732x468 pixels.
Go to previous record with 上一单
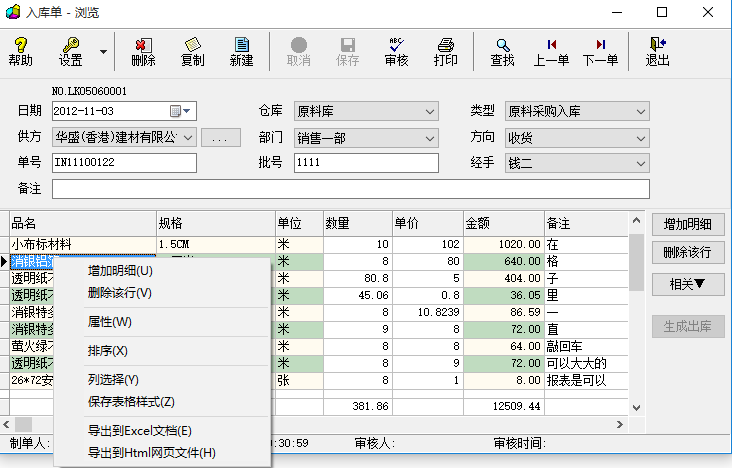click(551, 51)
